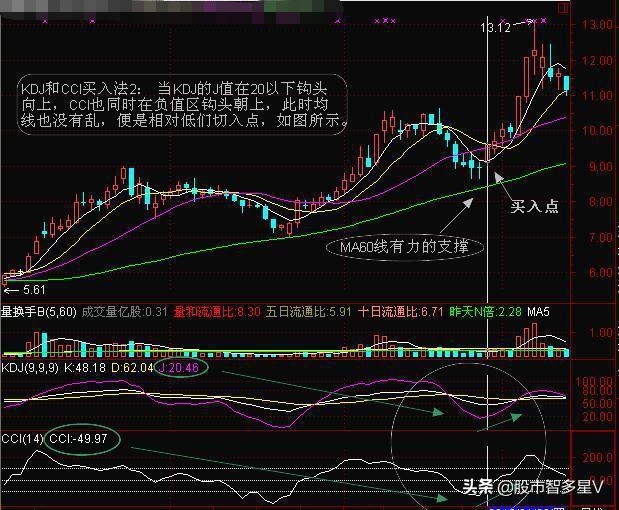This screenshot has width=619, height=510.
Task: Click the 100.00 KDJ axis label
Action: [x=594, y=382]
